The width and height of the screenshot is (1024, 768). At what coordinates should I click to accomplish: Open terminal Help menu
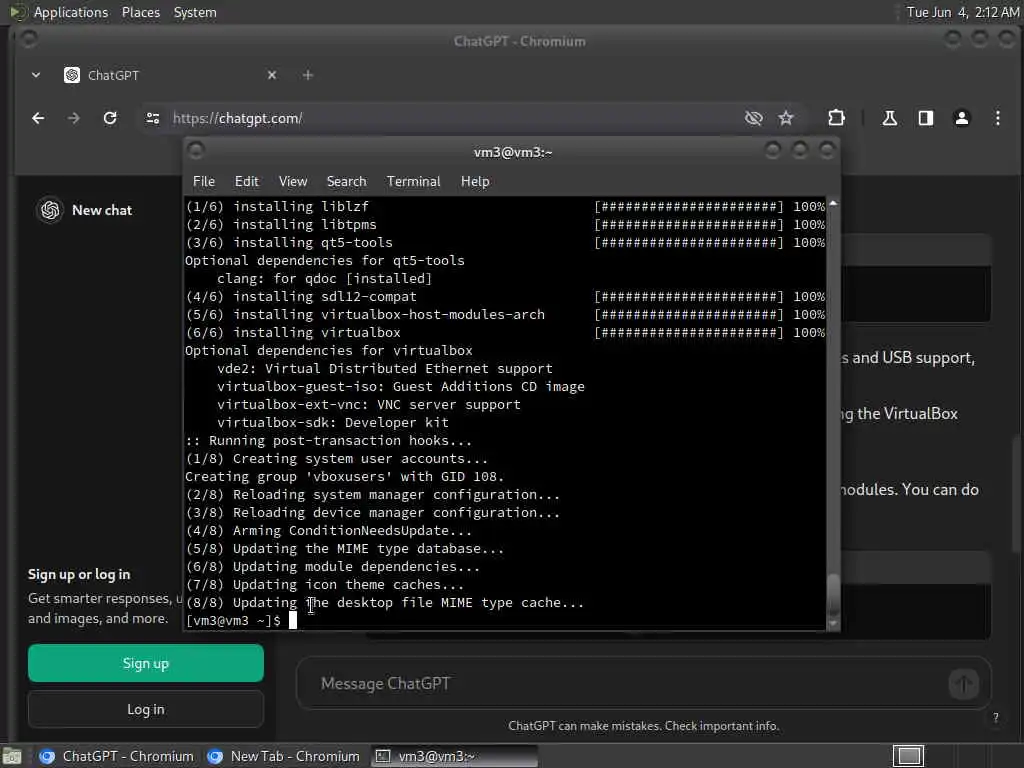click(x=475, y=182)
